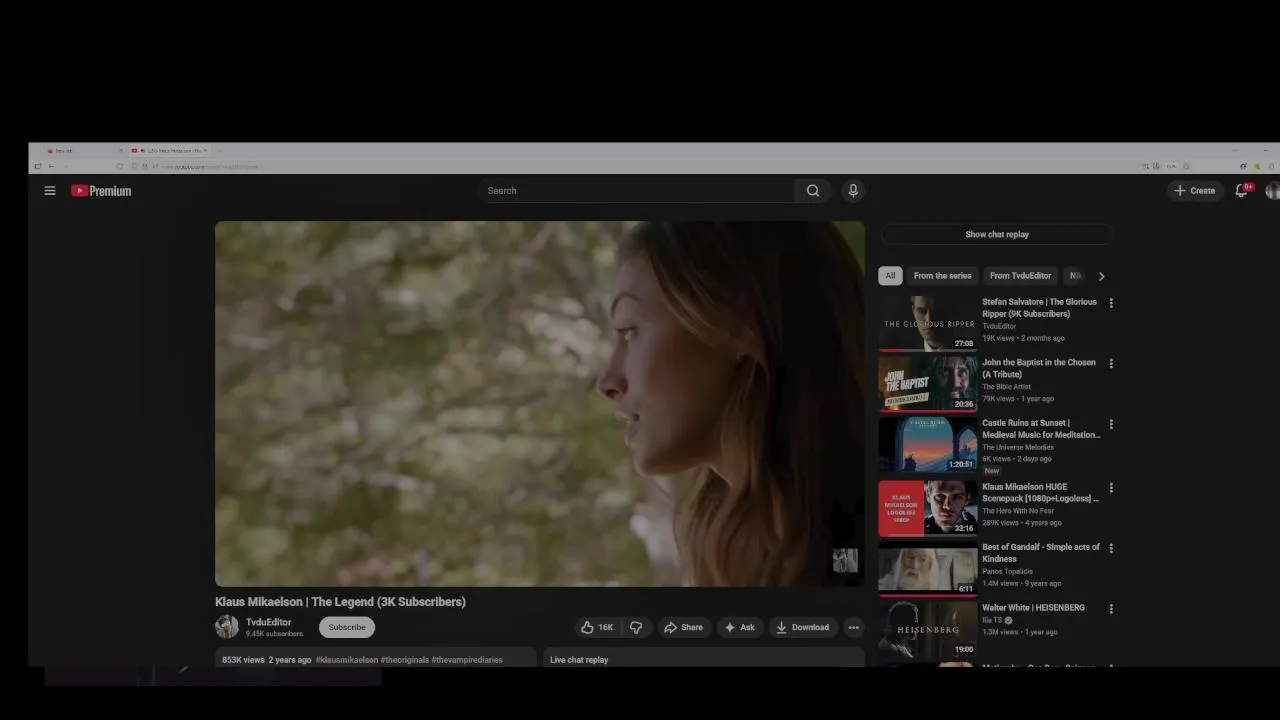Viewport: 1280px width, 720px height.
Task: Click The Universe Melodies channel name
Action: pos(1018,447)
